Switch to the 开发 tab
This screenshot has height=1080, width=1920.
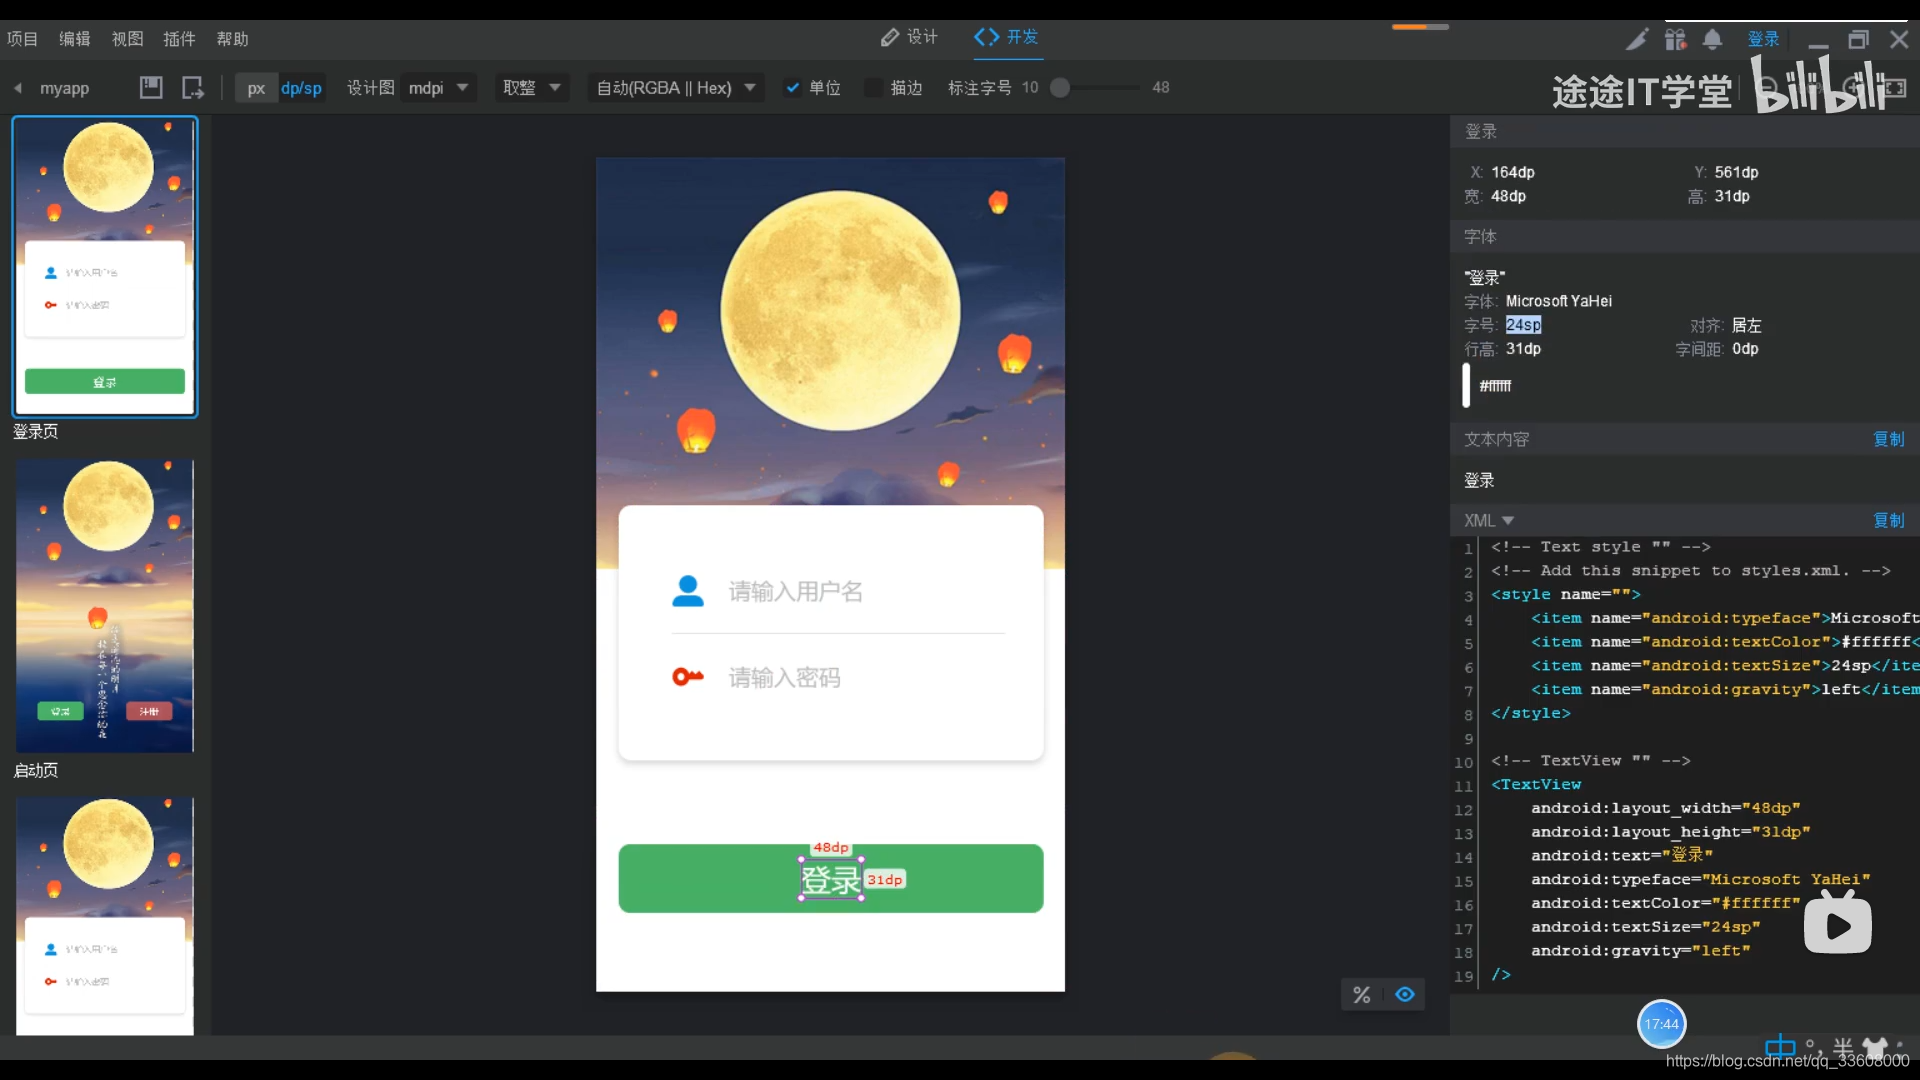point(1006,37)
